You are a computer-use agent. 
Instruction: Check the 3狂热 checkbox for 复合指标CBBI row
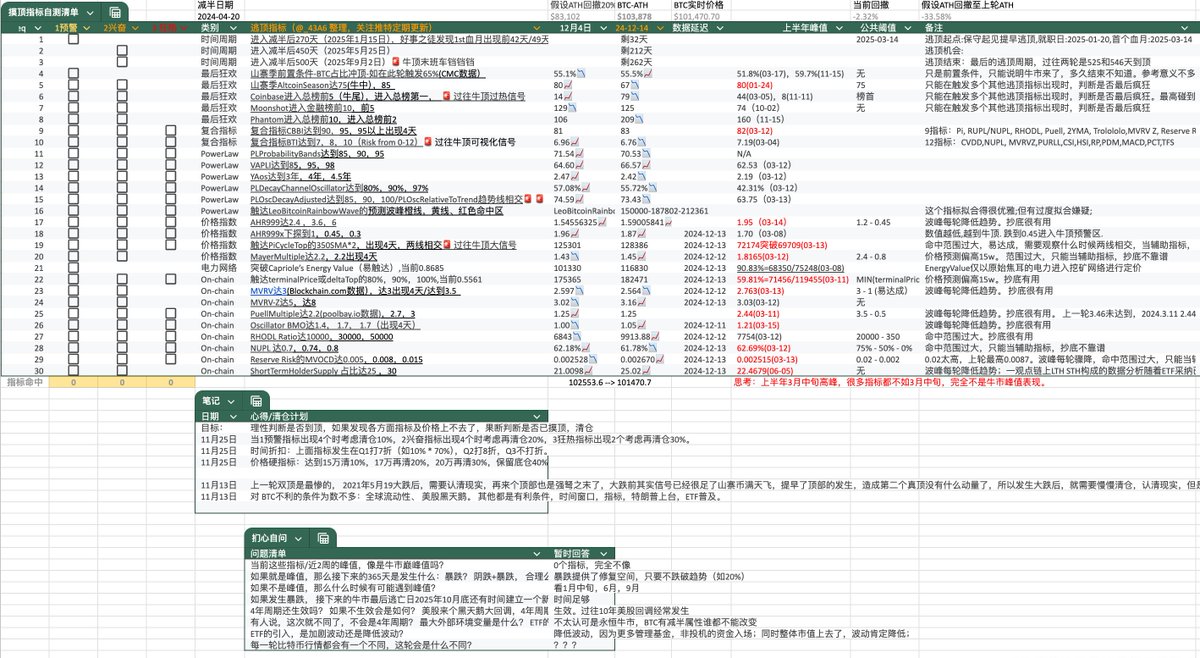170,131
